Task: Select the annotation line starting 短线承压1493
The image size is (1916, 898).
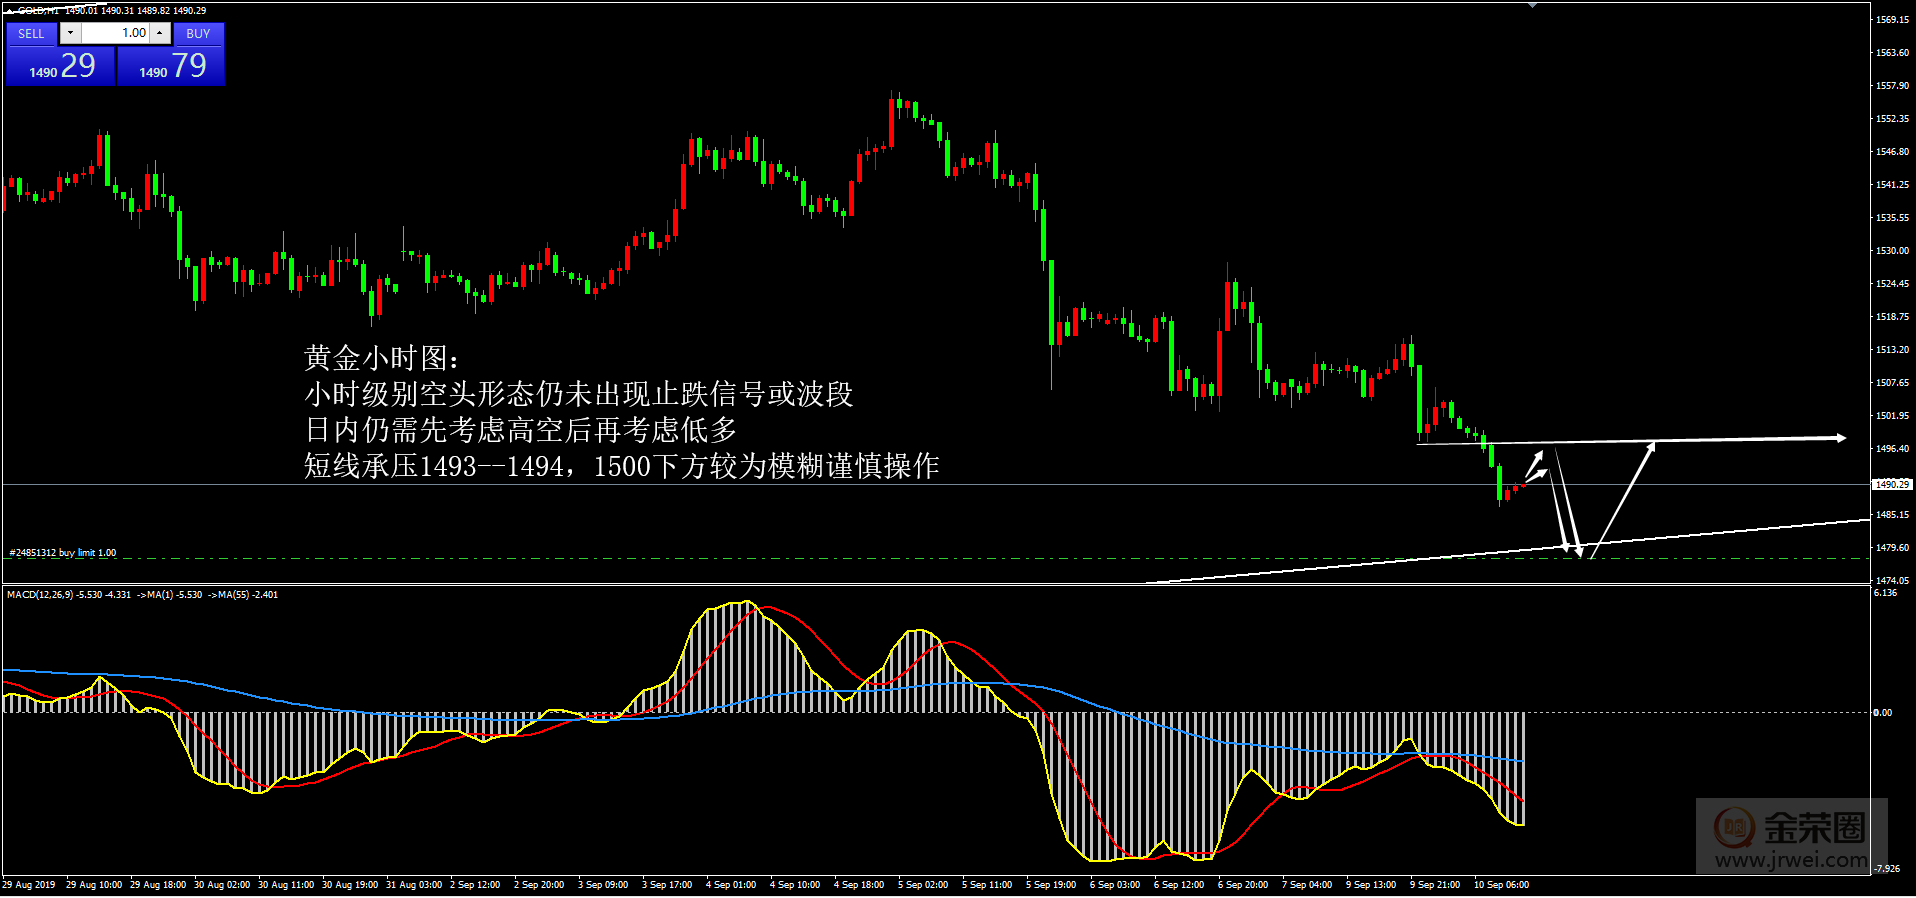Action: 621,466
